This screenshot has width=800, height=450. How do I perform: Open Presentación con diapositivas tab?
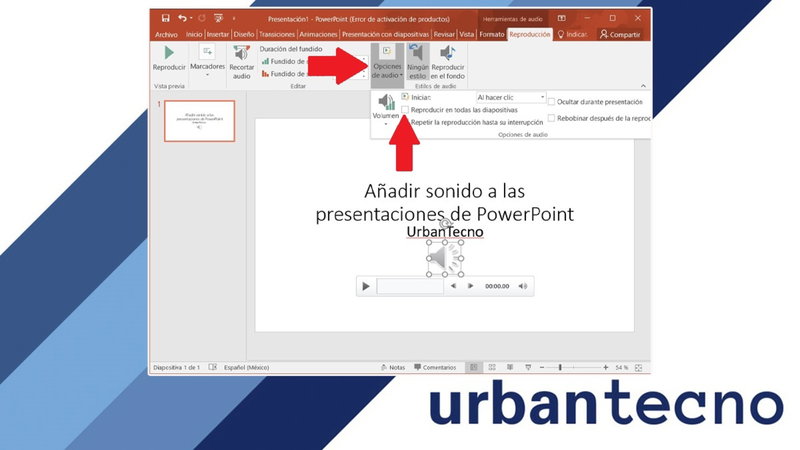click(x=385, y=35)
